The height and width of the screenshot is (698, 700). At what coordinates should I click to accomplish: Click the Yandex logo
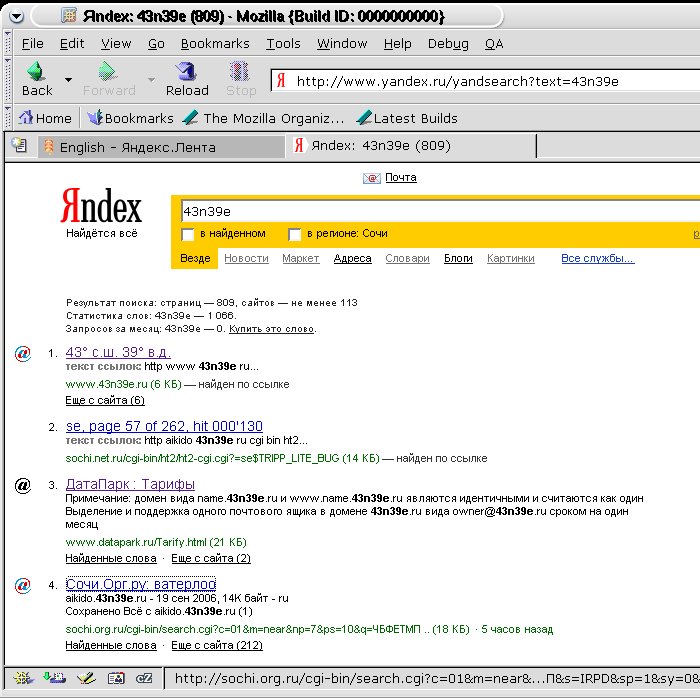click(101, 206)
